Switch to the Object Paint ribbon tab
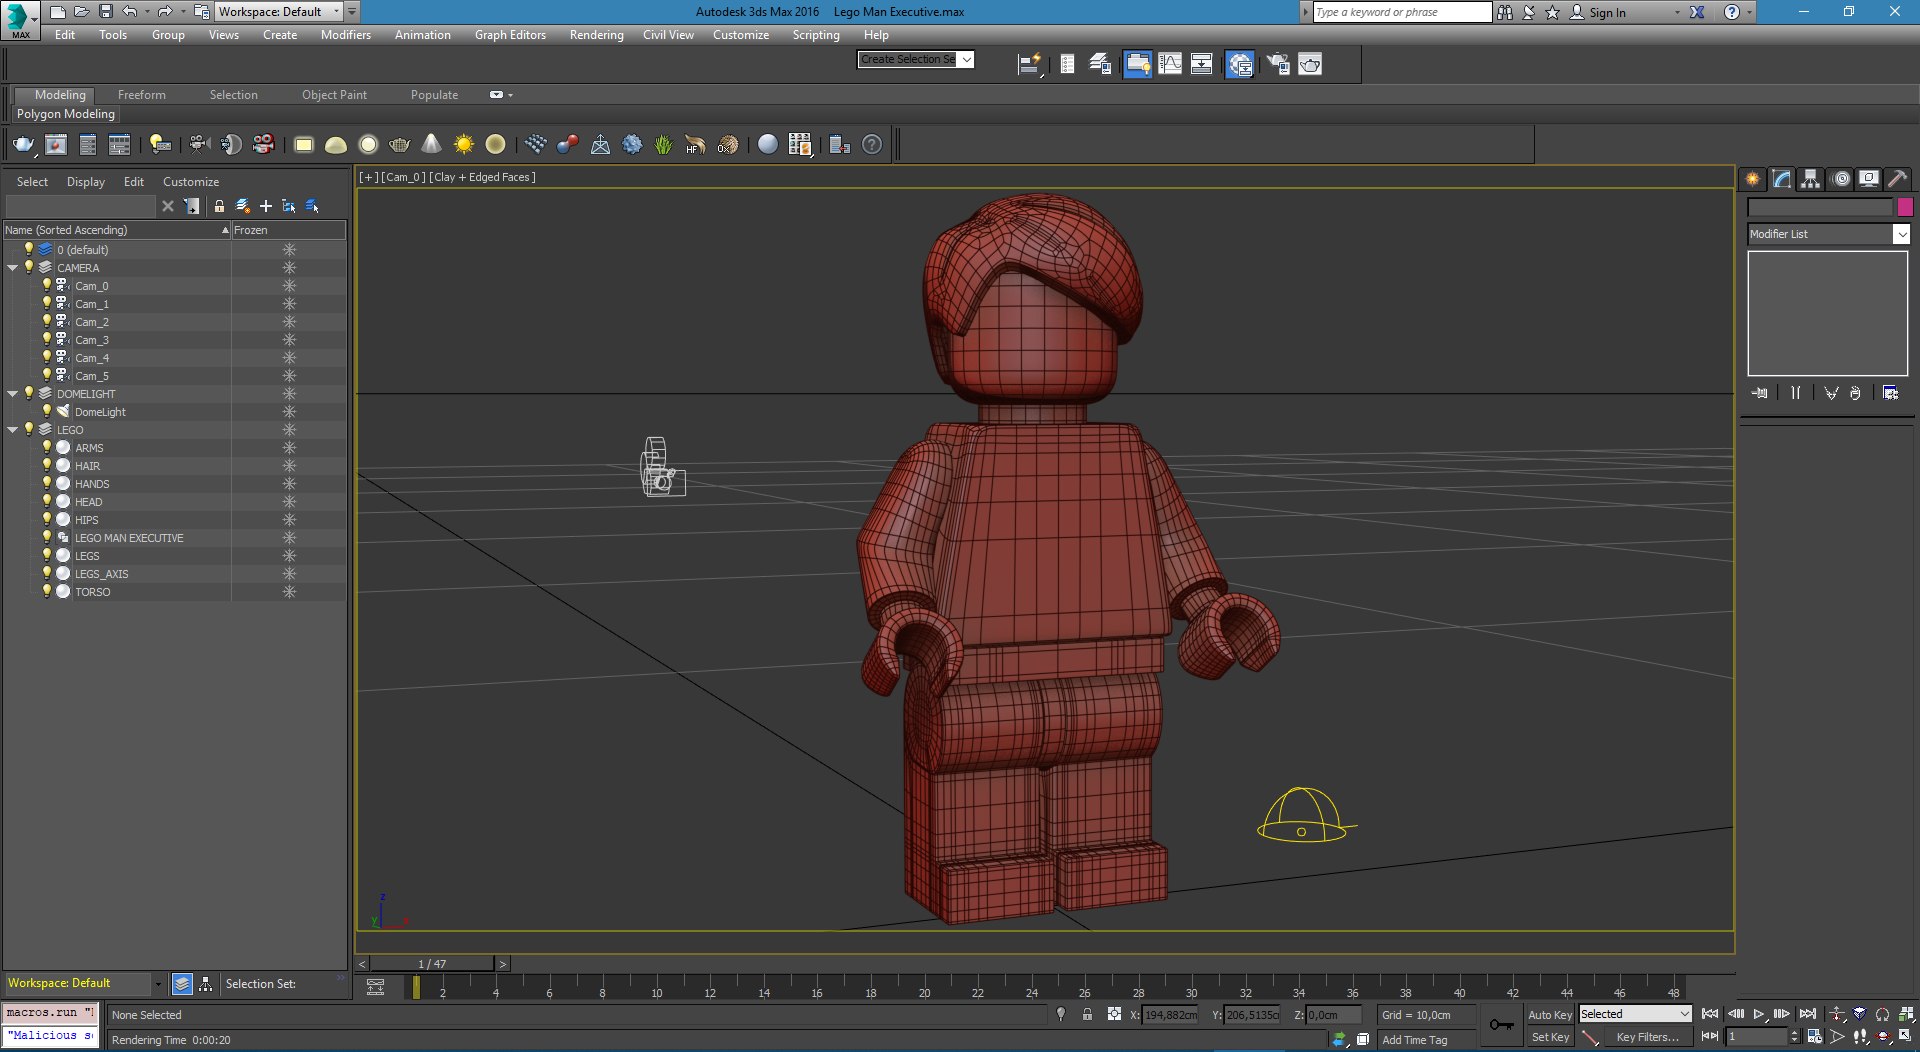The width and height of the screenshot is (1920, 1052). (334, 95)
